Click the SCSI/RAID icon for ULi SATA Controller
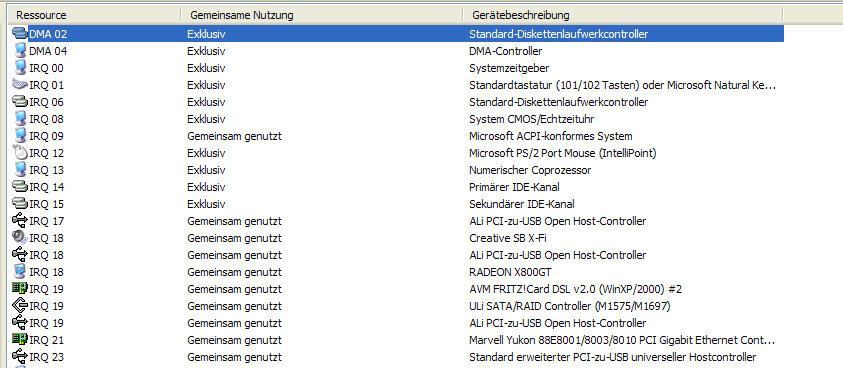 pos(20,306)
